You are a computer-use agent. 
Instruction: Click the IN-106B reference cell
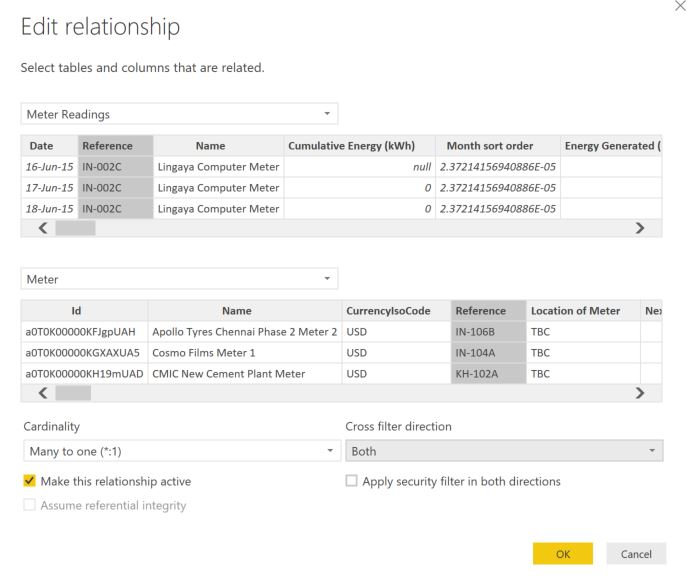pyautogui.click(x=489, y=332)
